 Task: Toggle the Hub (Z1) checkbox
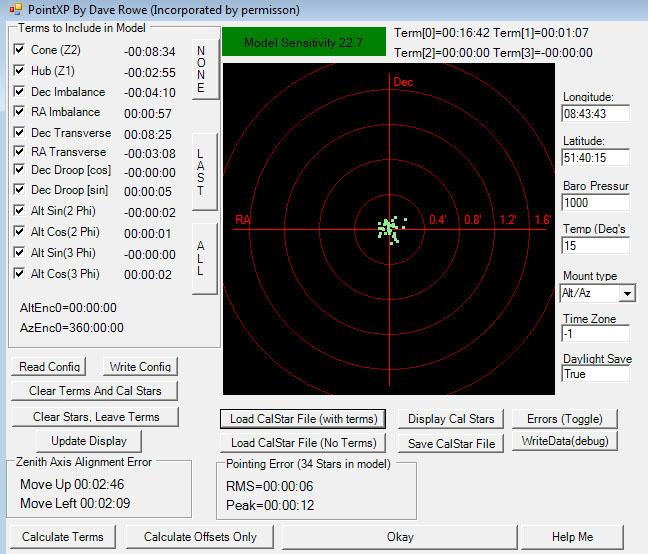19,70
